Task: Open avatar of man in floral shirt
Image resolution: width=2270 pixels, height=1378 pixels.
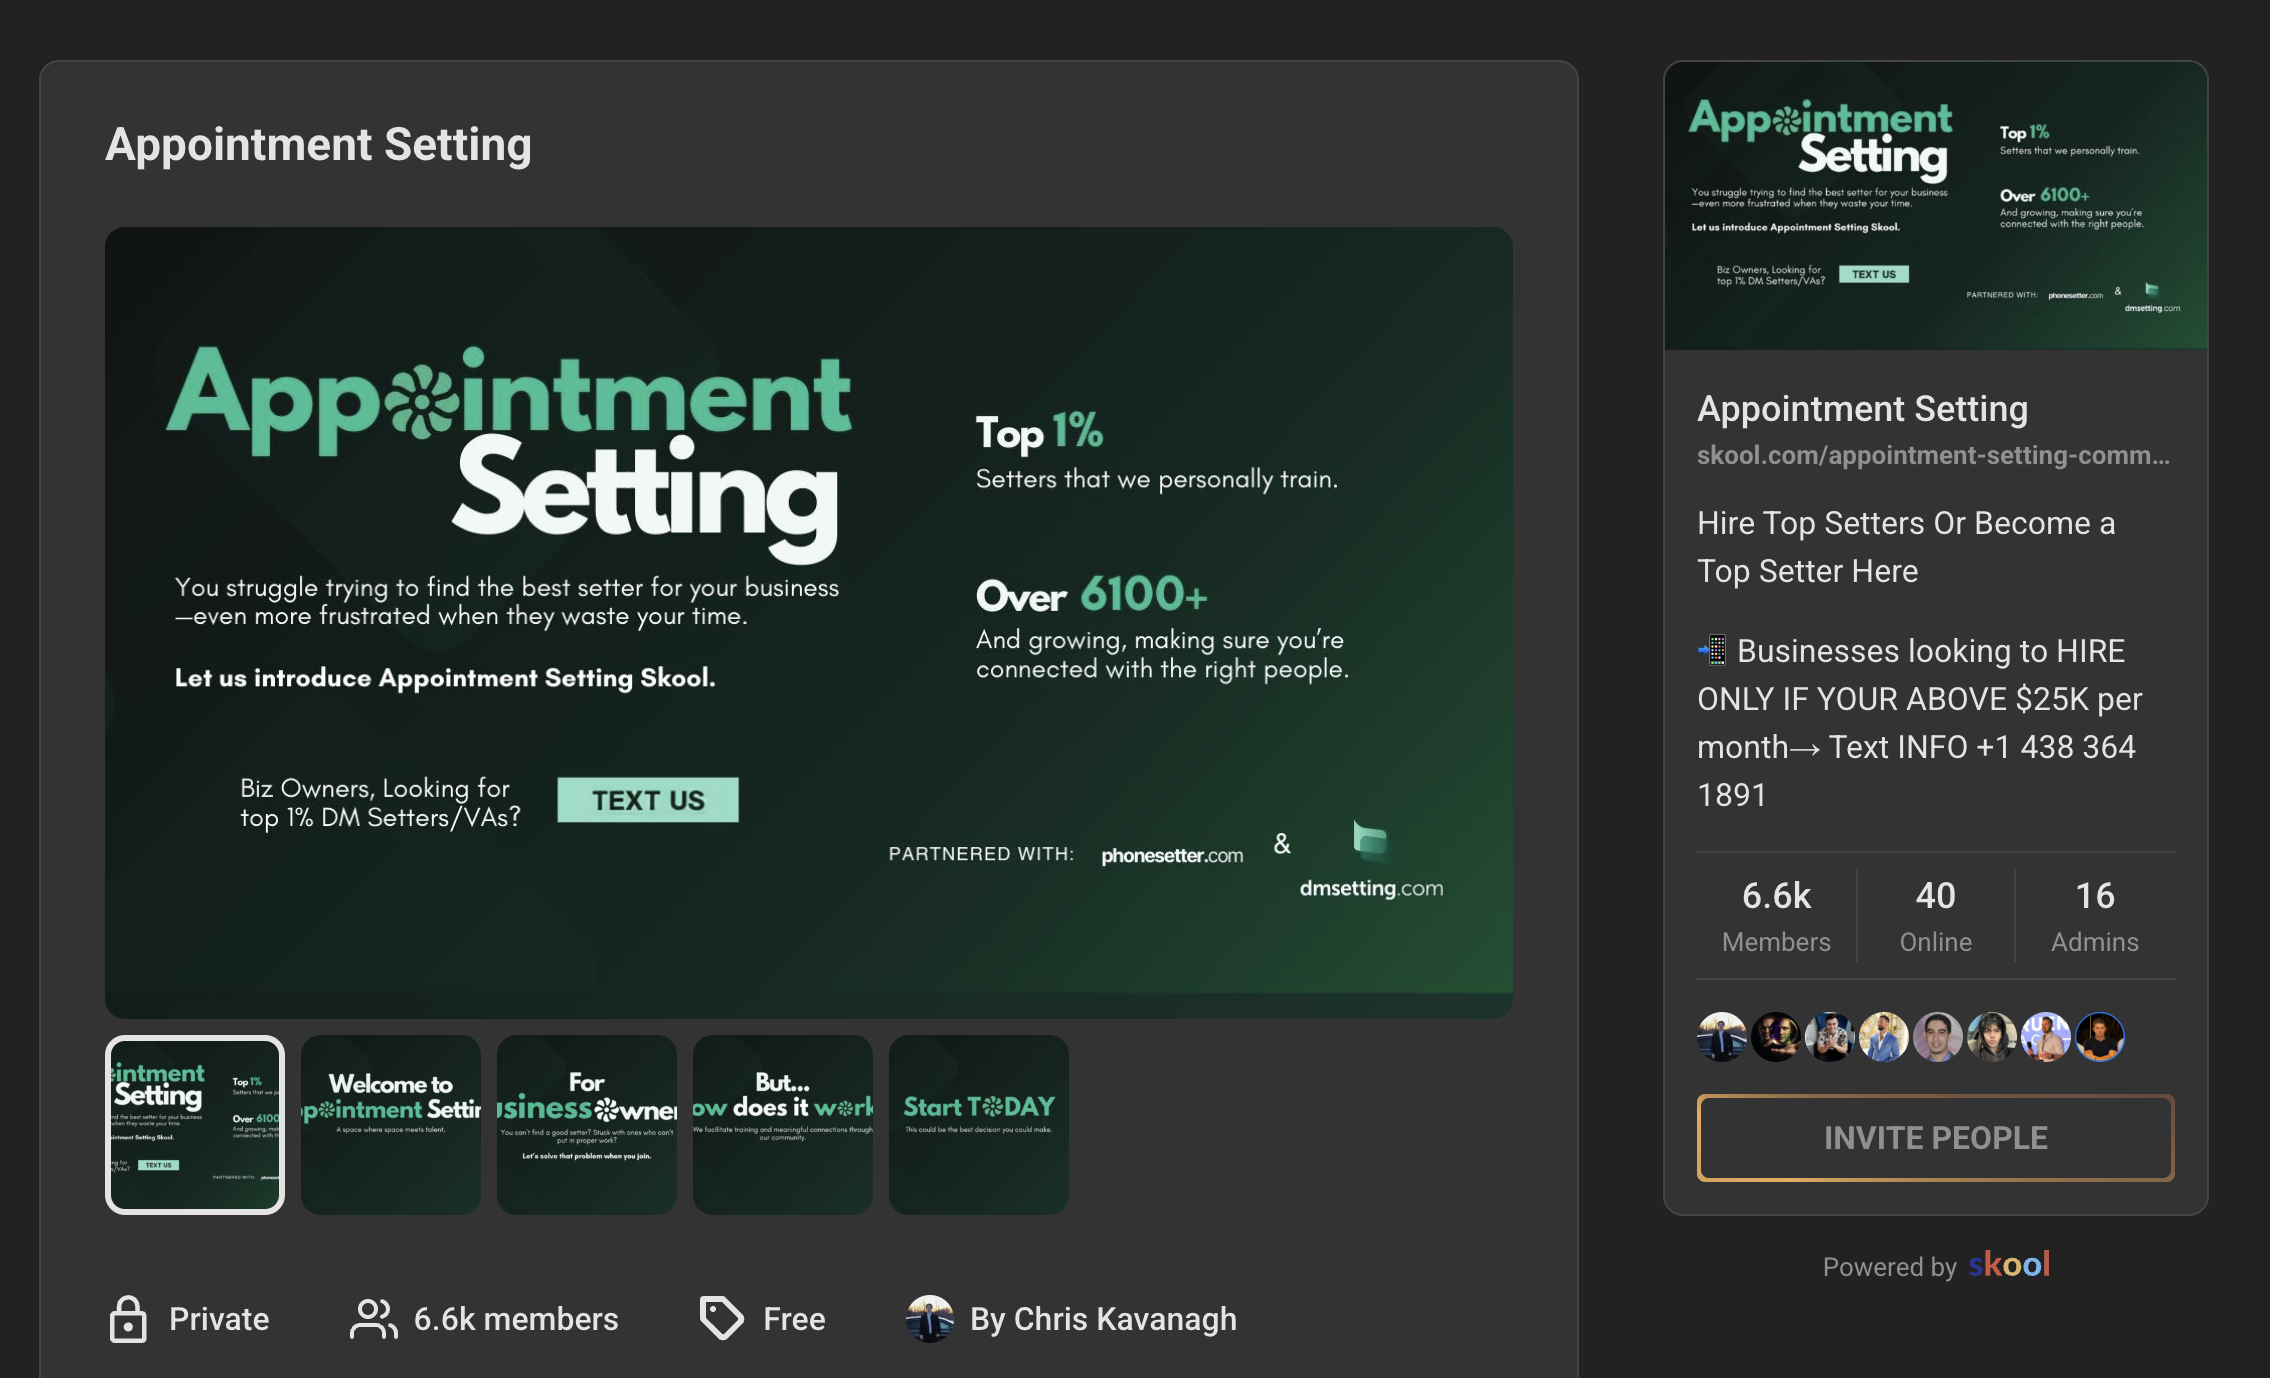Action: [x=1830, y=1037]
